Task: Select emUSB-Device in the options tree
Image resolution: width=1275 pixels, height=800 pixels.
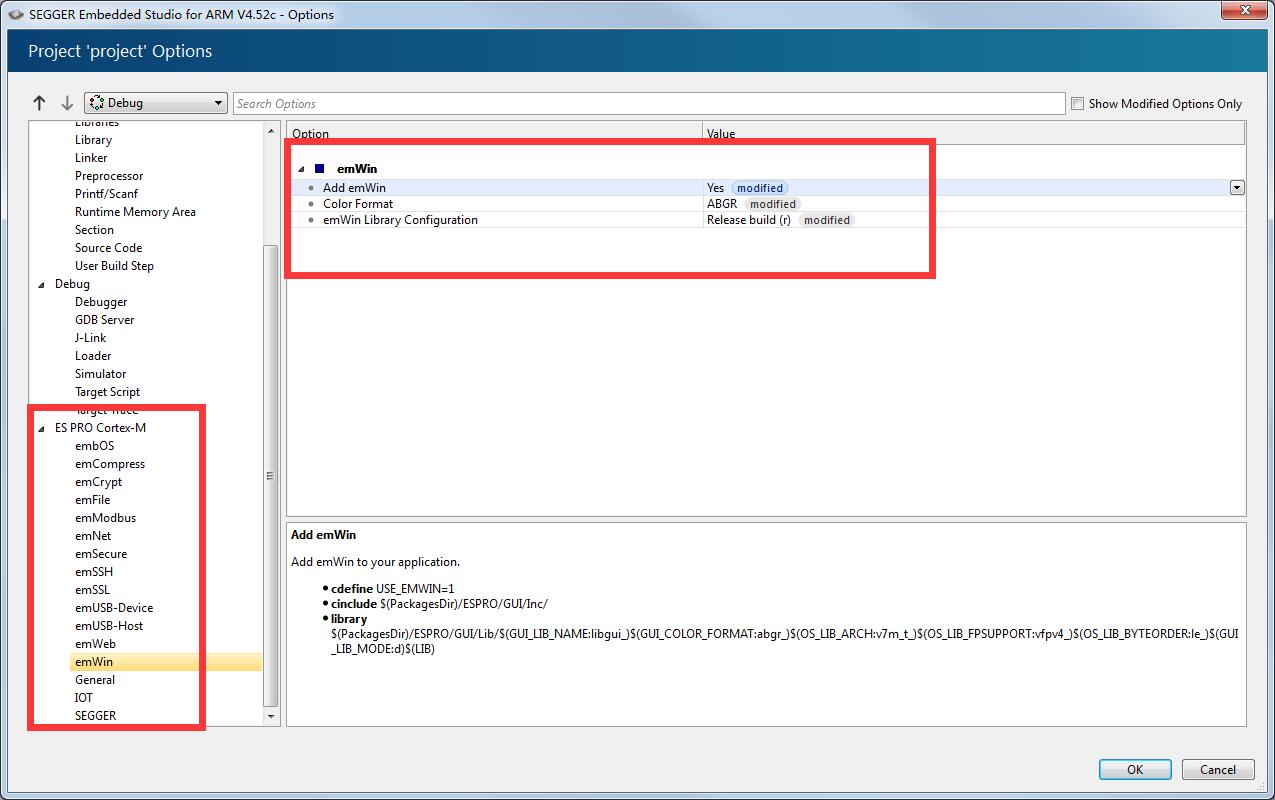Action: (x=114, y=608)
